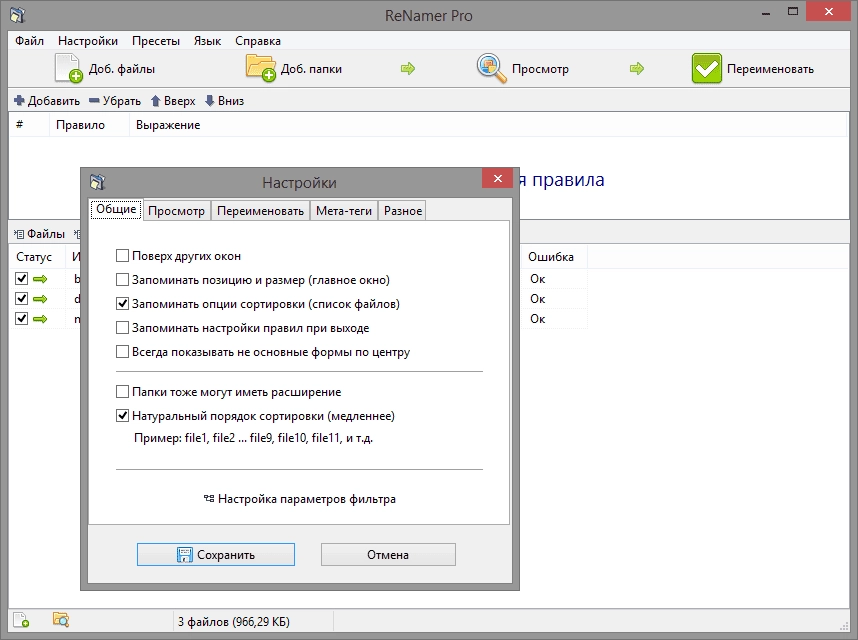This screenshot has width=858, height=640.
Task: Click the green arrow in third file row
Action: click(40, 318)
